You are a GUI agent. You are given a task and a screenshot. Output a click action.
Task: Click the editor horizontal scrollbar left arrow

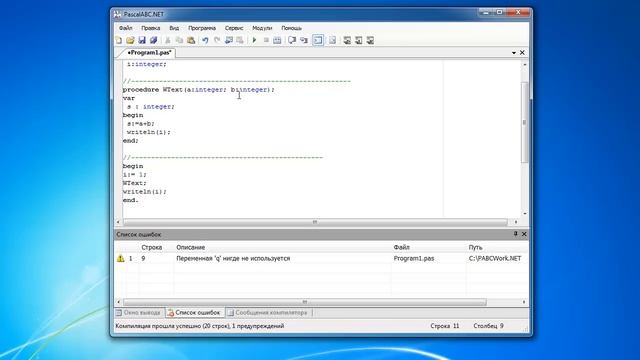click(x=119, y=222)
